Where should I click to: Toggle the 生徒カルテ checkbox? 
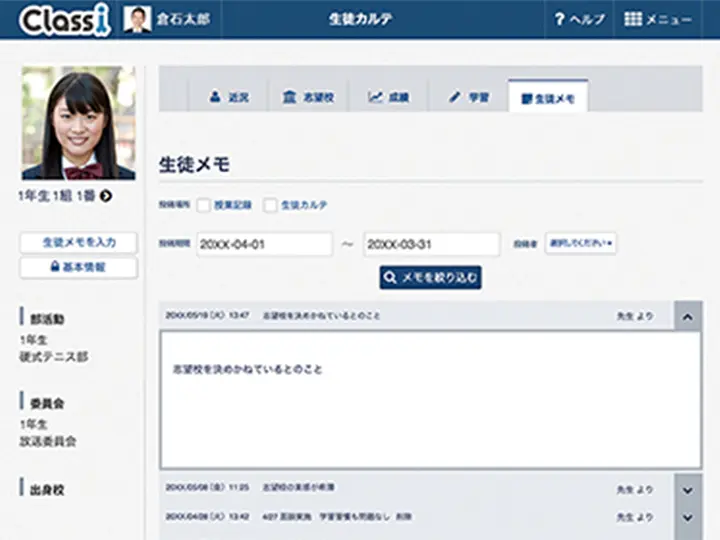270,205
